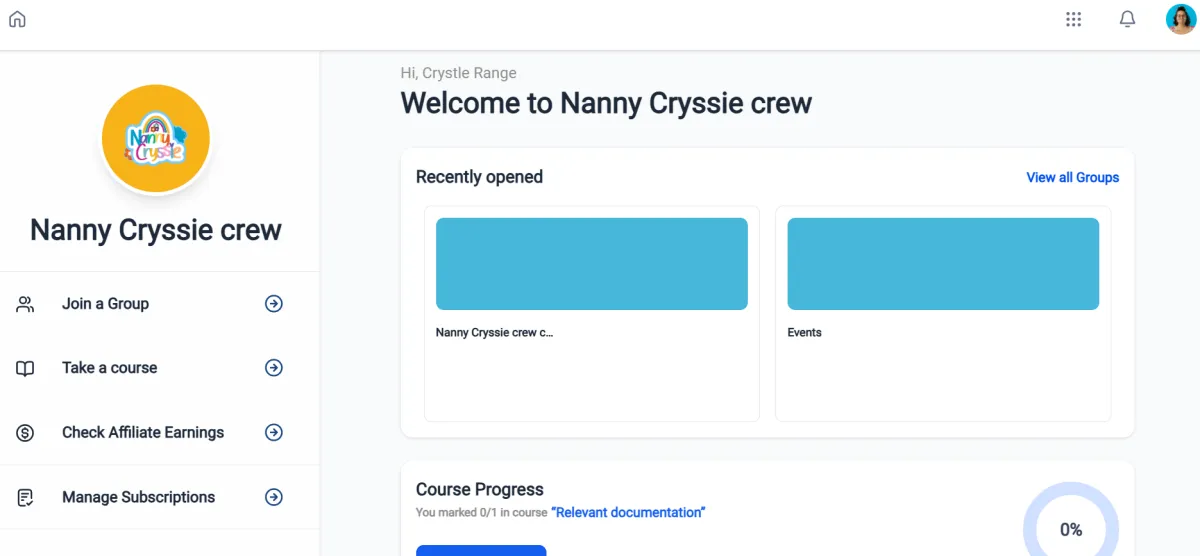Image resolution: width=1200 pixels, height=556 pixels.
Task: Click arrow circle for Manage Subscriptions
Action: coord(273,497)
